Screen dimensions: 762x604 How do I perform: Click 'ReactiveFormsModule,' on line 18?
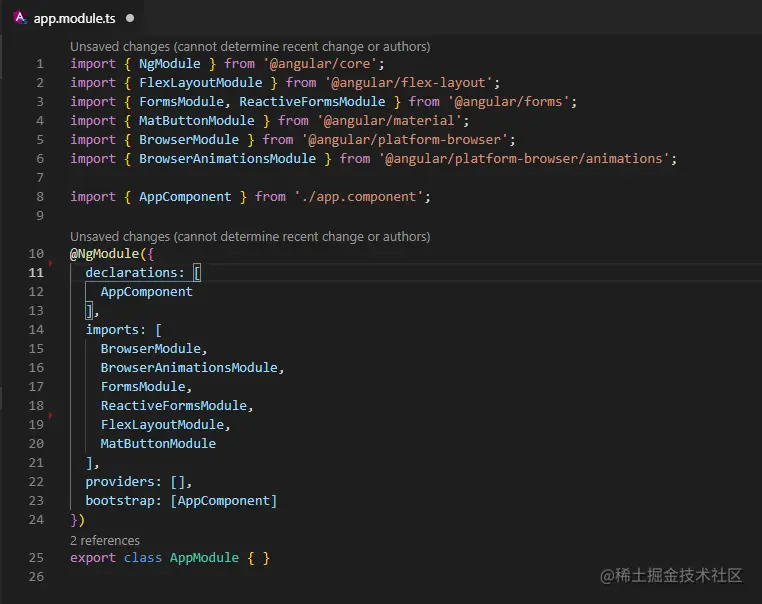pyautogui.click(x=177, y=405)
